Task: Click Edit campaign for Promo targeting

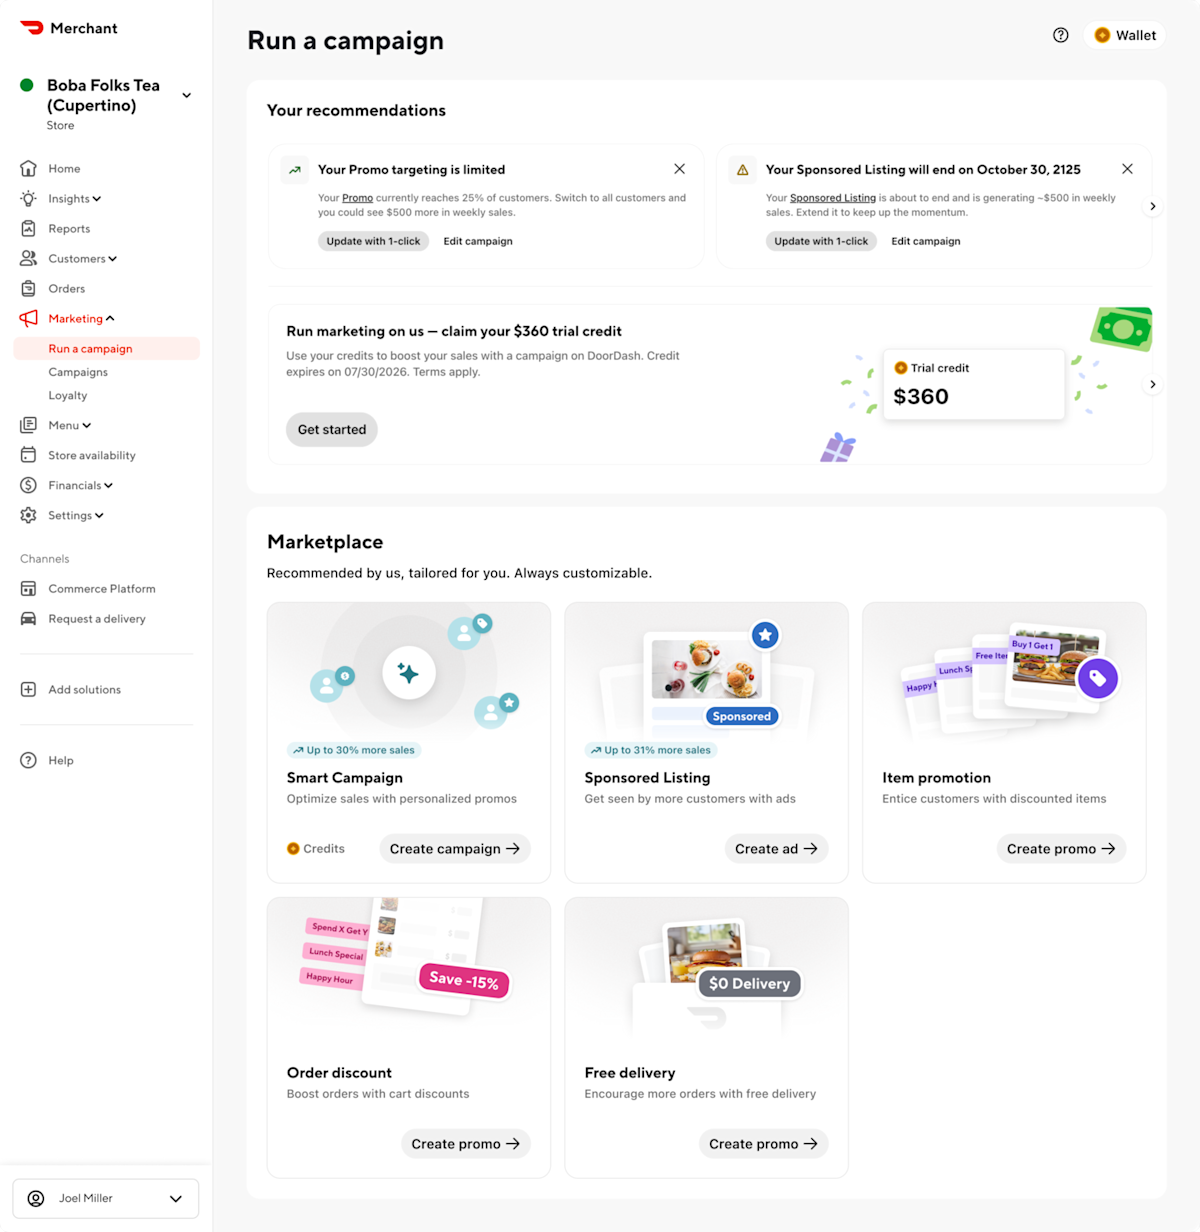Action: [x=478, y=241]
